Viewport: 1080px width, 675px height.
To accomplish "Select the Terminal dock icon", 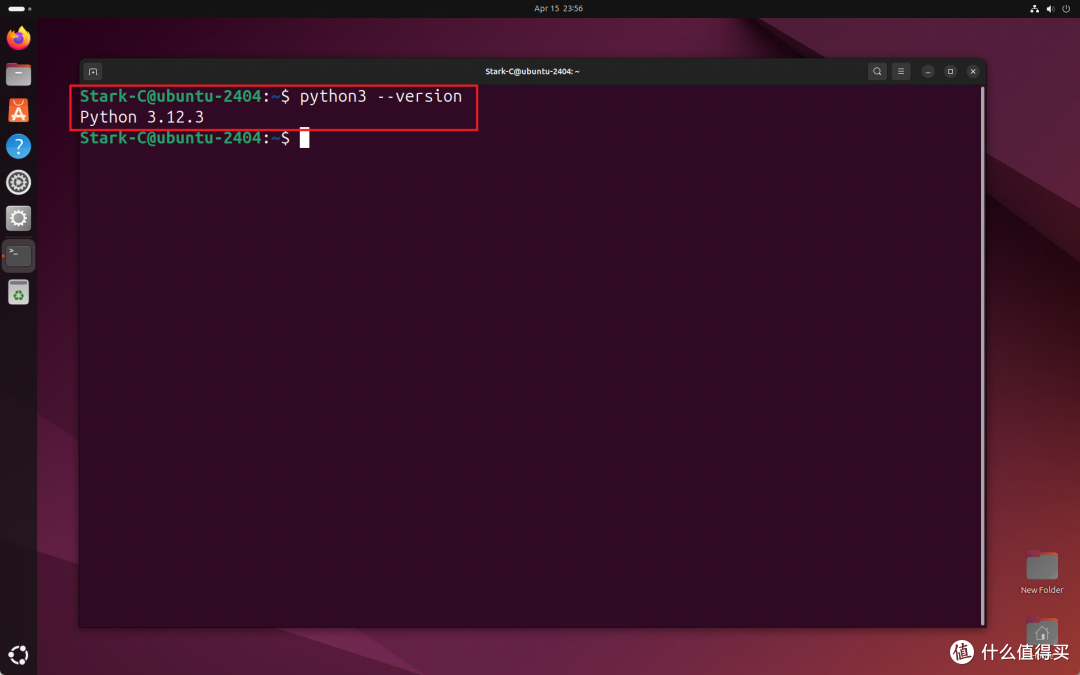I will (19, 256).
